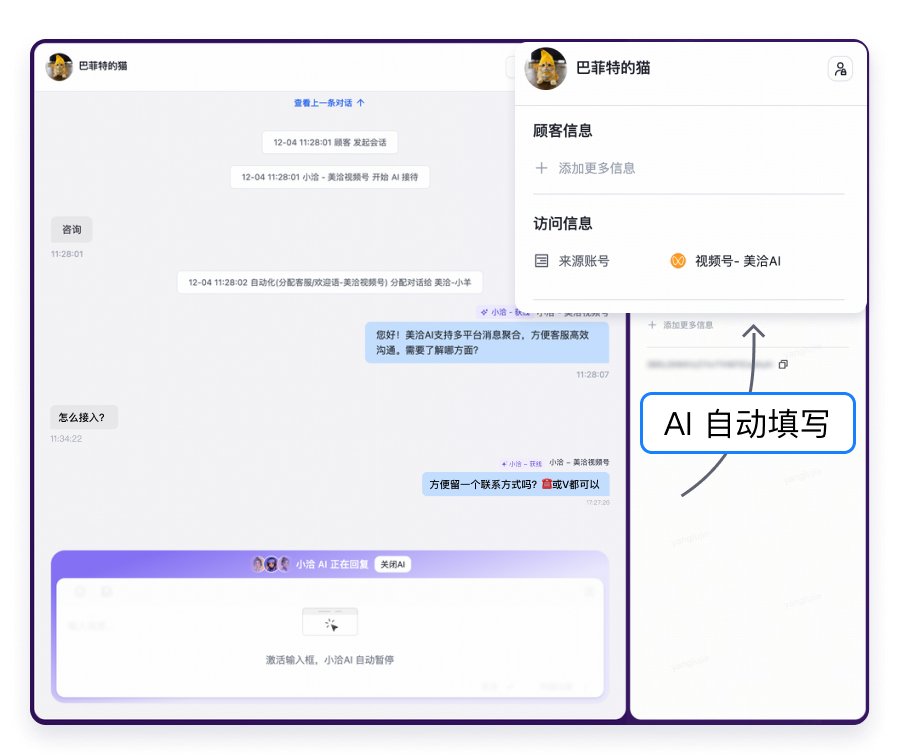
Task: Click the 方便留一个联系方式吗 reply bubble
Action: tap(515, 485)
